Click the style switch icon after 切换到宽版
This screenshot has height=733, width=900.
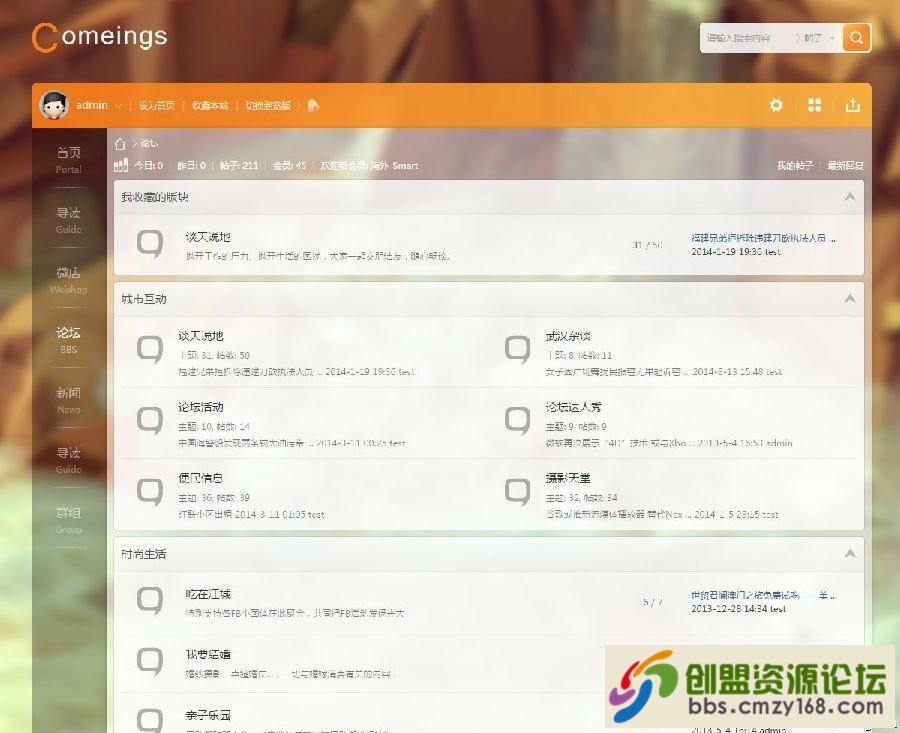pos(313,105)
